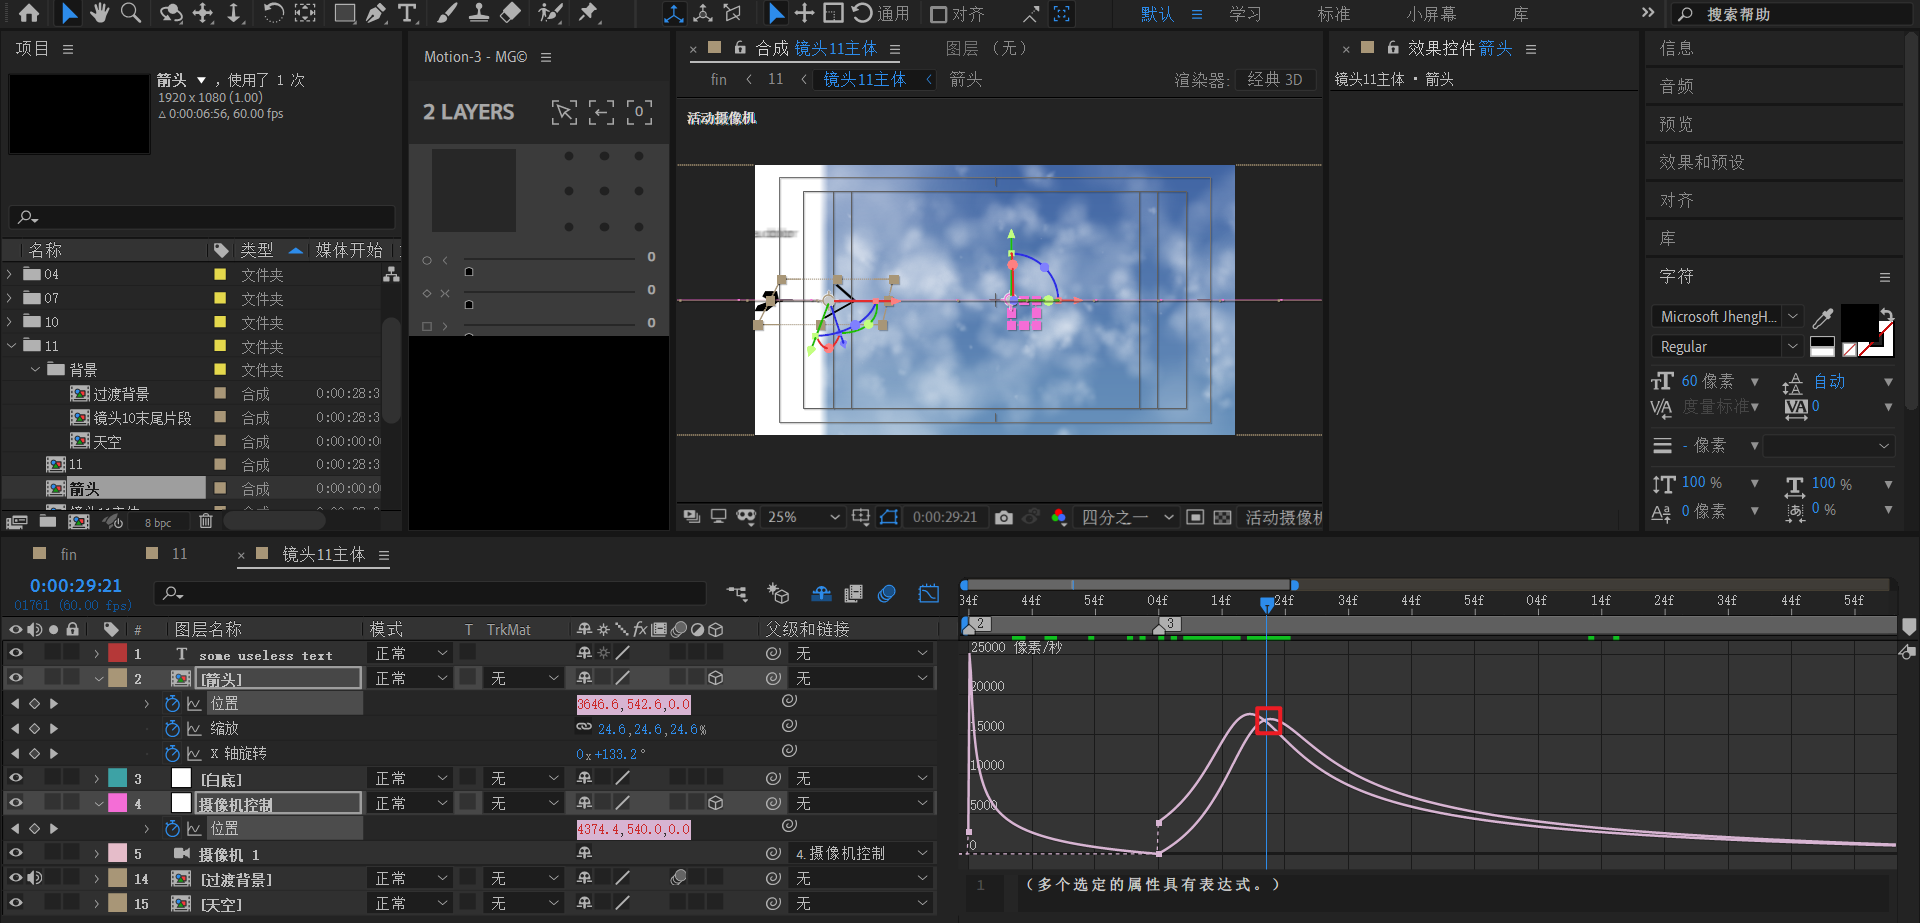Open the 25% magnification dropdown
This screenshot has height=923, width=1920.
[803, 517]
